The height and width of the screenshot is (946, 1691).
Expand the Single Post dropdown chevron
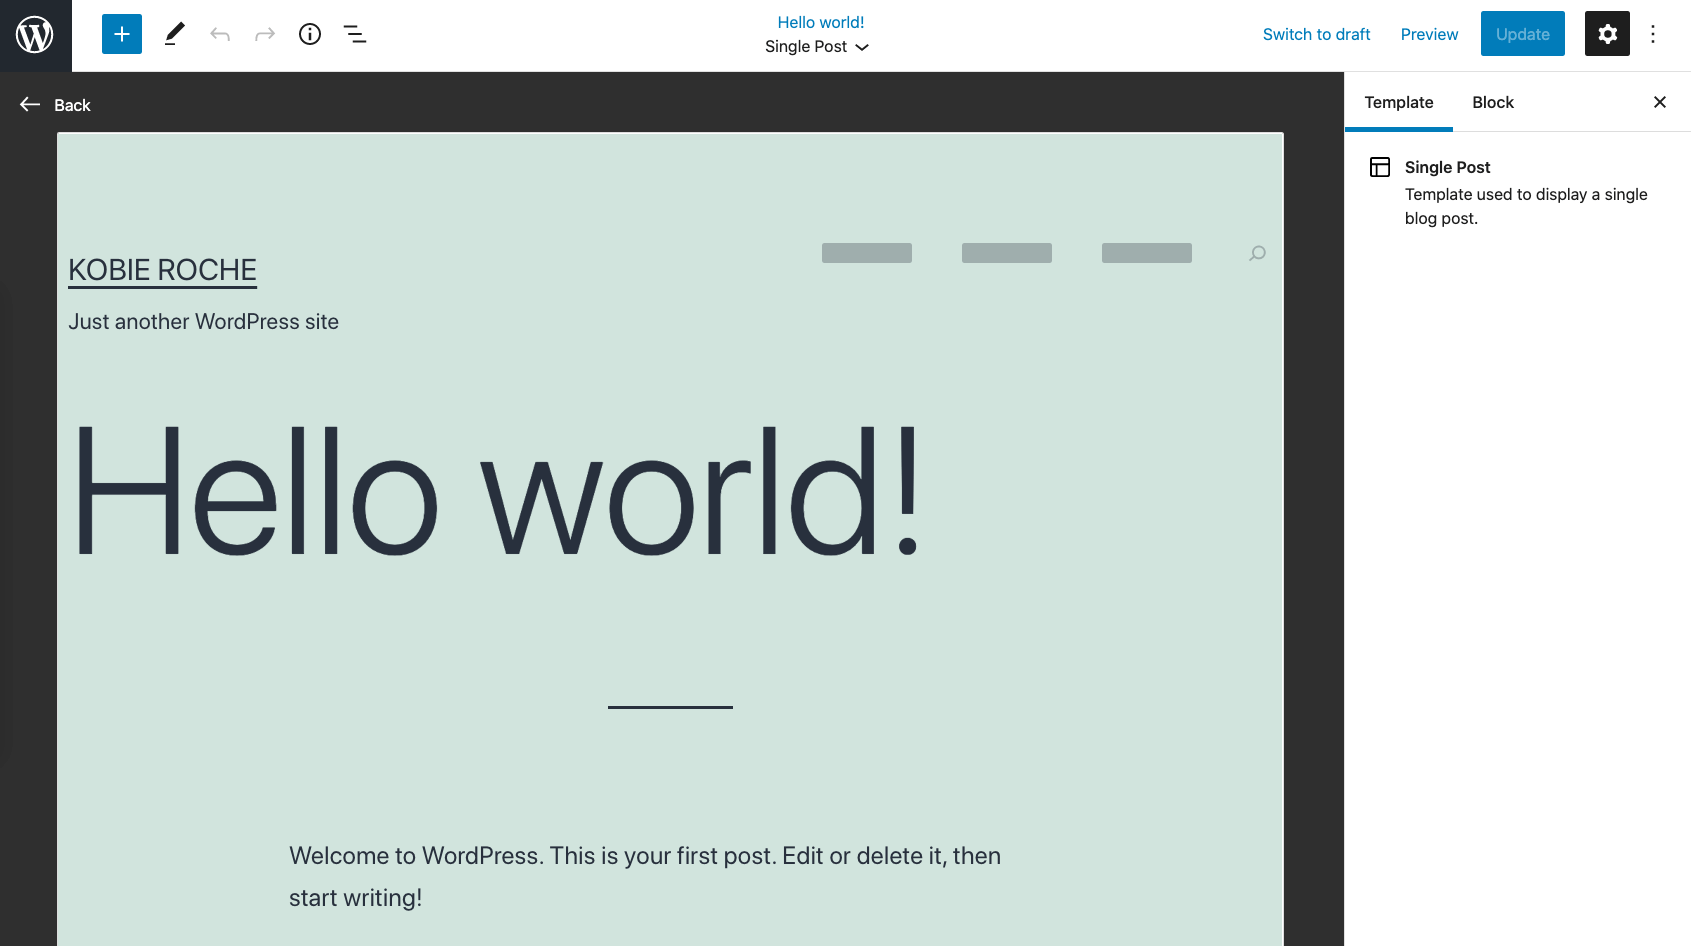tap(862, 47)
